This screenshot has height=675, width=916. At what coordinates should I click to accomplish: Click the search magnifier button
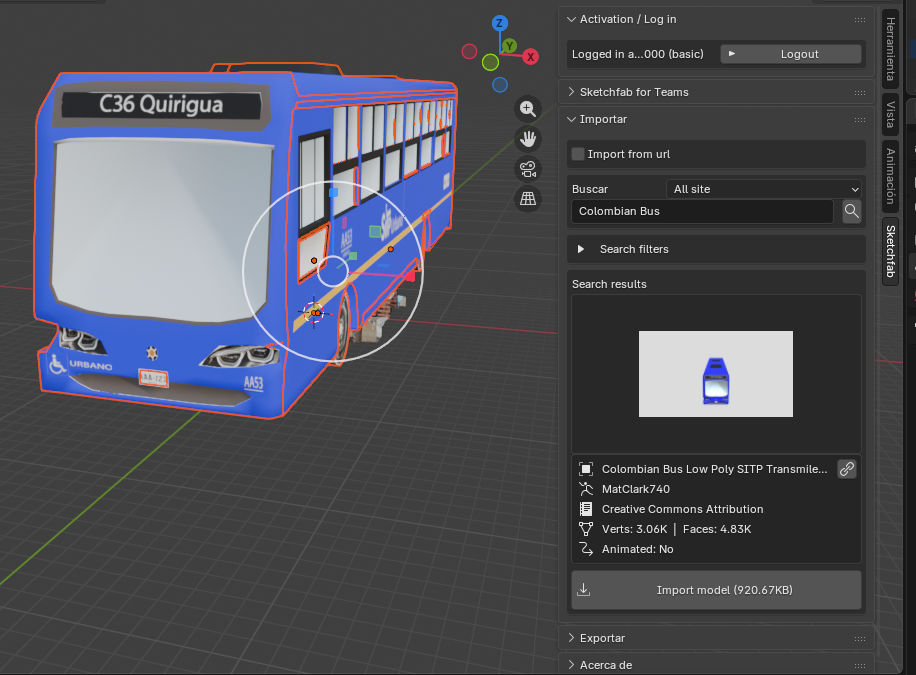(x=851, y=211)
